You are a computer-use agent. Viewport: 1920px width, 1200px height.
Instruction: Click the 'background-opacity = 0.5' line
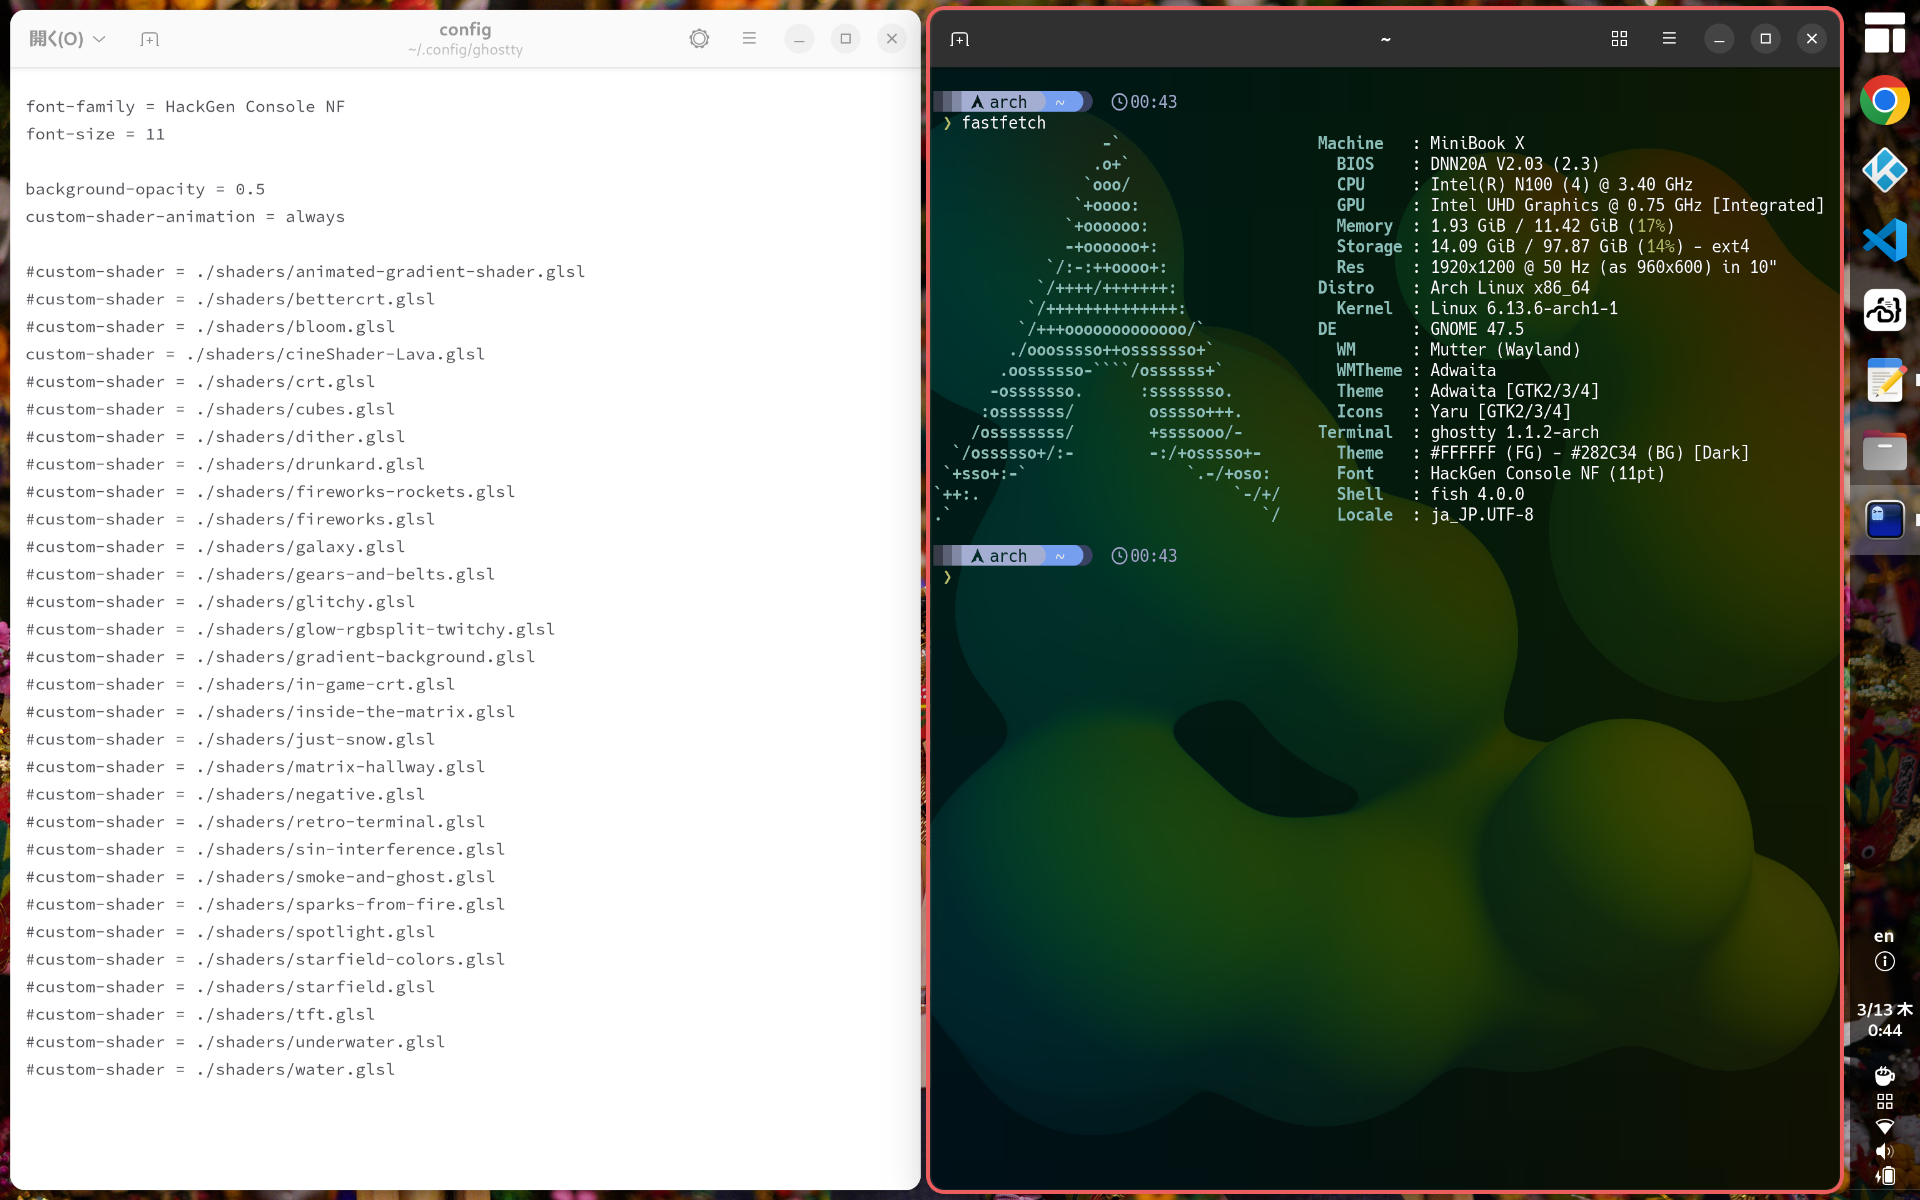pos(145,189)
